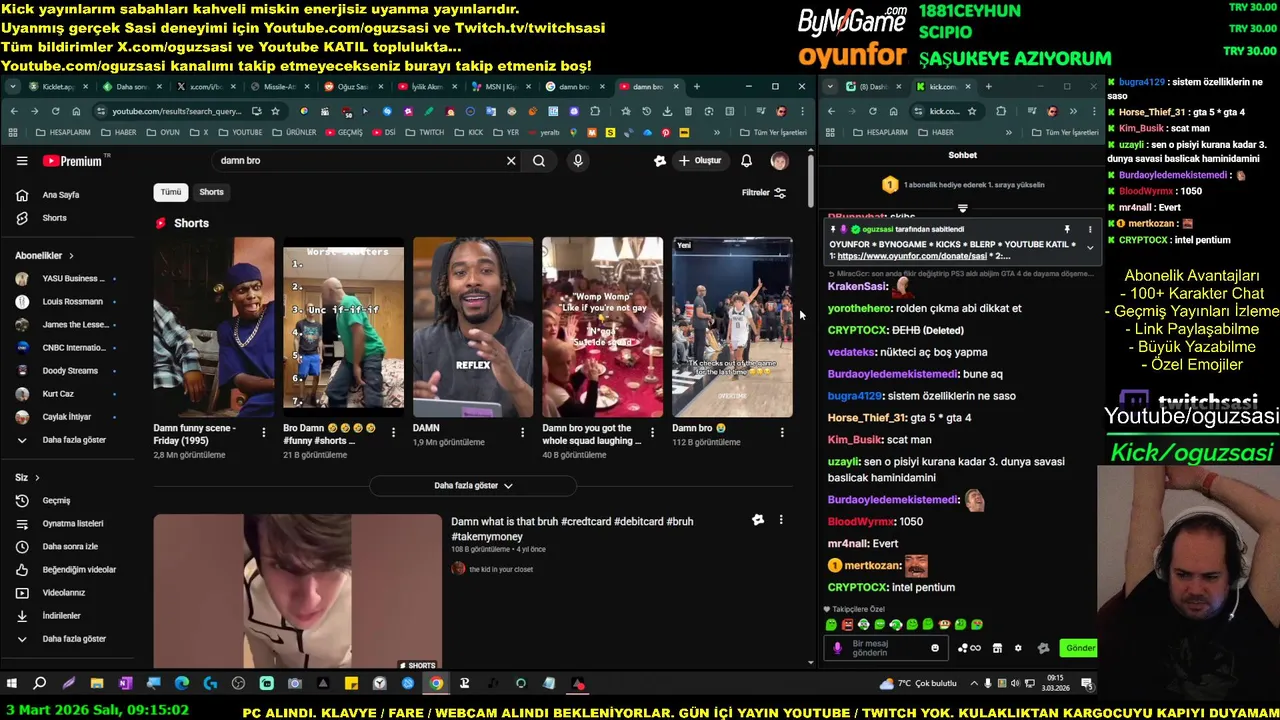
Task: Open Chrome from the Windows taskbar
Action: coord(436,684)
